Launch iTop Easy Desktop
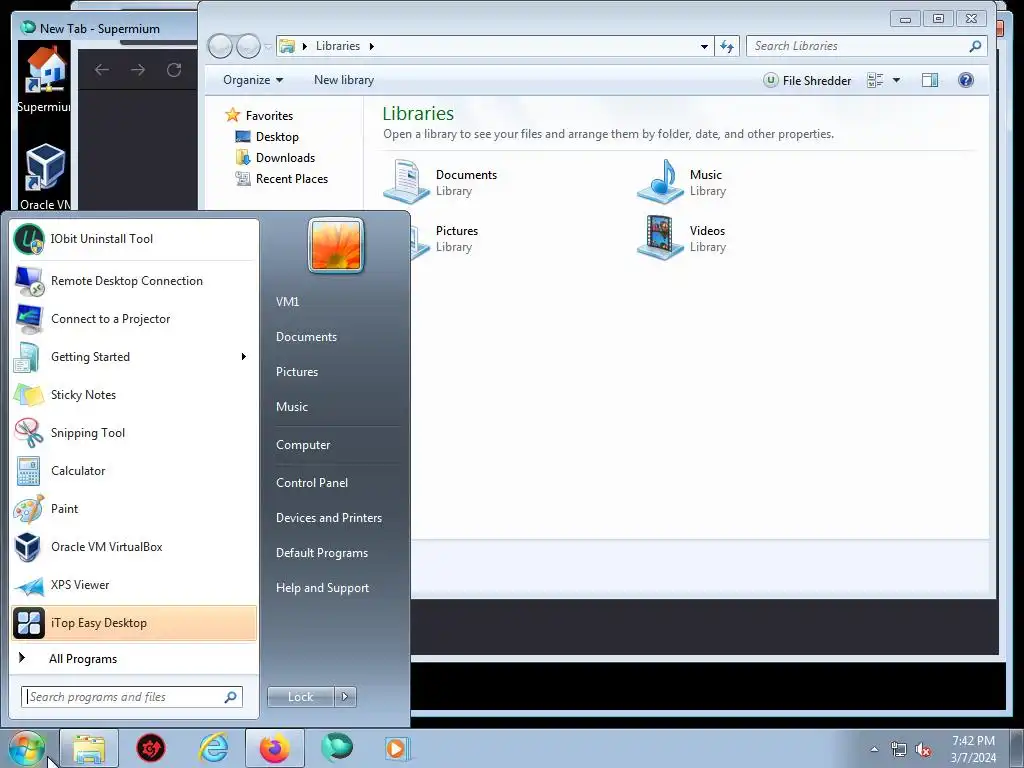The image size is (1024, 768). click(x=134, y=623)
